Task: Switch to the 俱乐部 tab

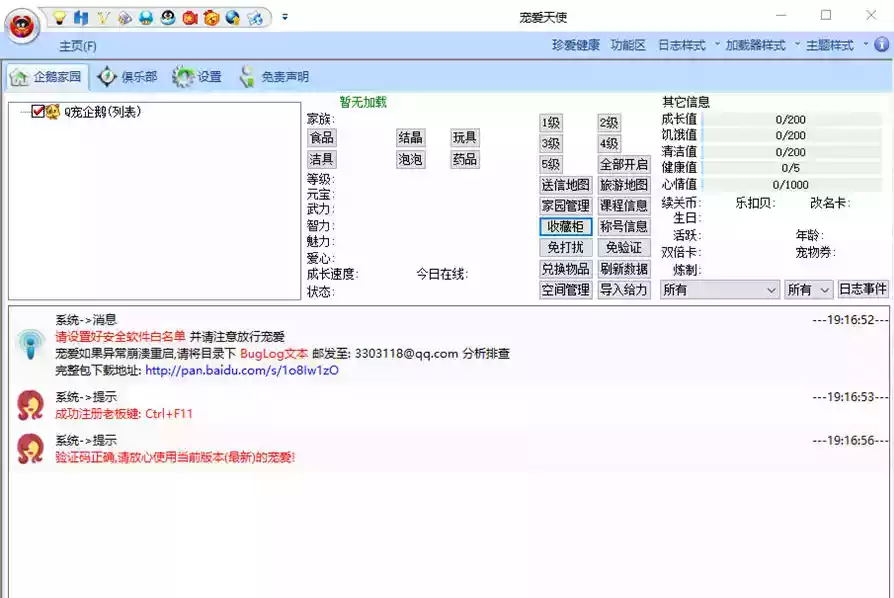Action: [128, 76]
